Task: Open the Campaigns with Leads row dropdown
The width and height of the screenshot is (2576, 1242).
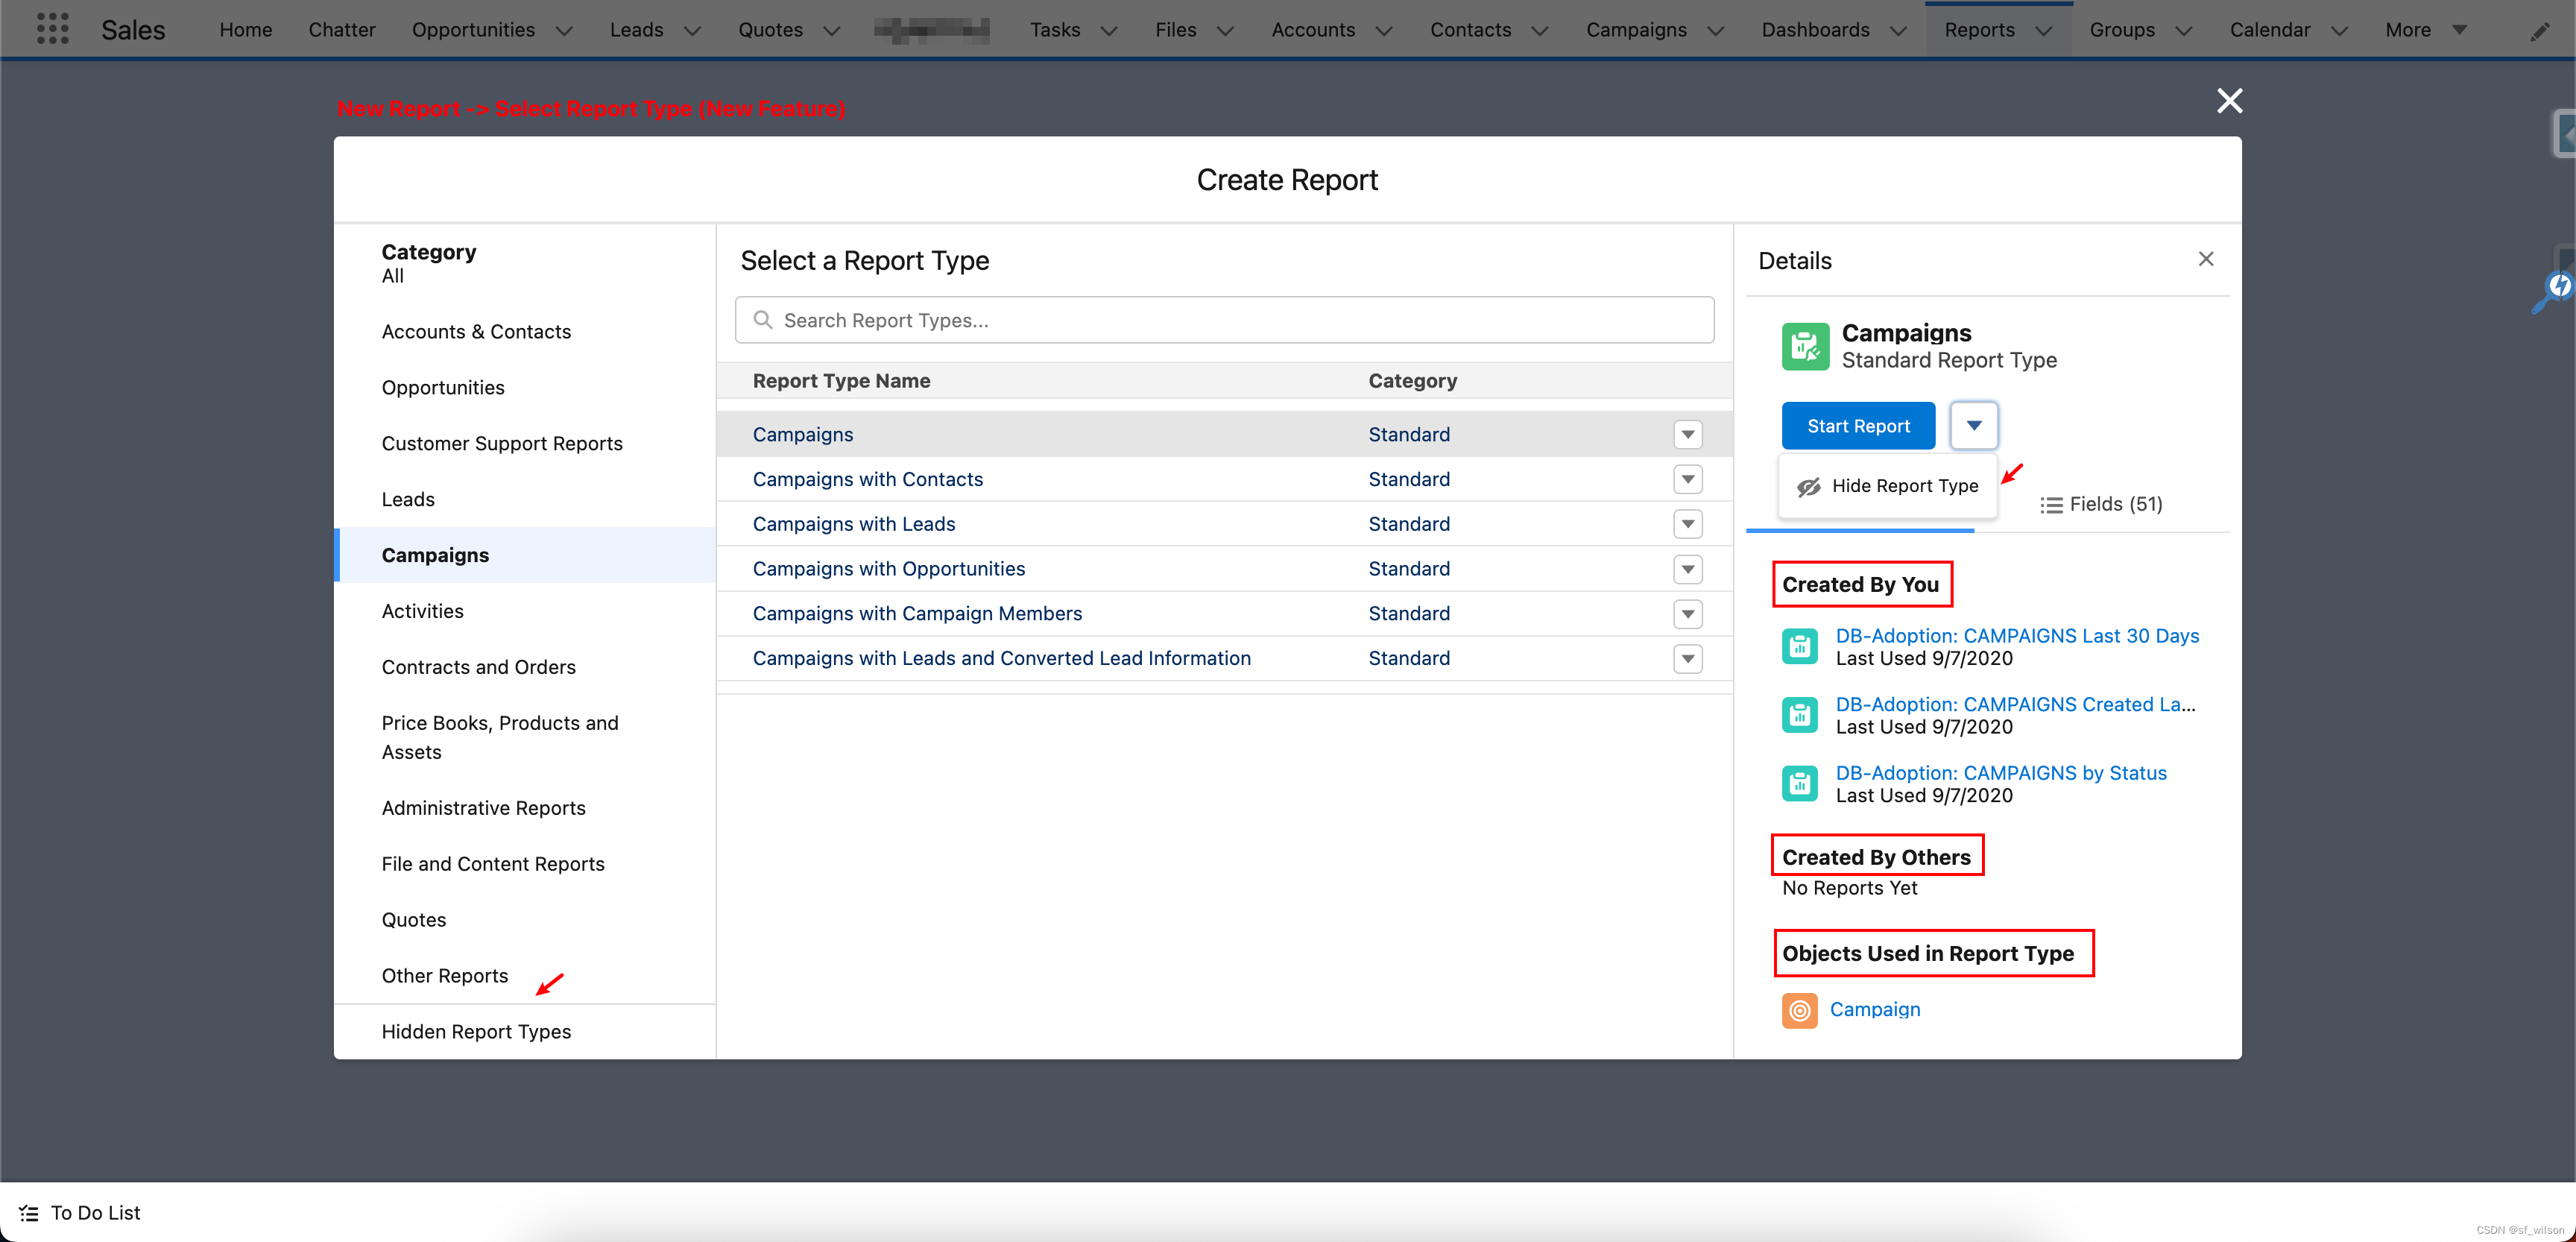Action: (1687, 524)
